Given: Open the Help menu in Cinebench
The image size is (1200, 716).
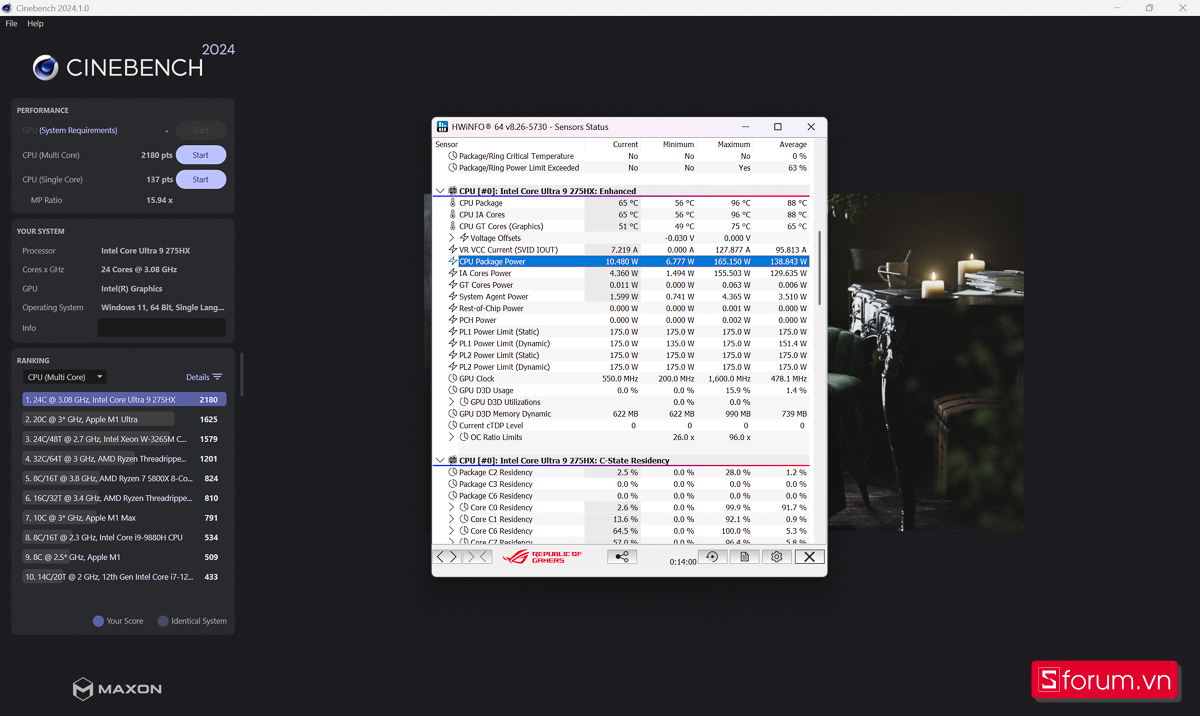Looking at the screenshot, I should click(x=35, y=23).
